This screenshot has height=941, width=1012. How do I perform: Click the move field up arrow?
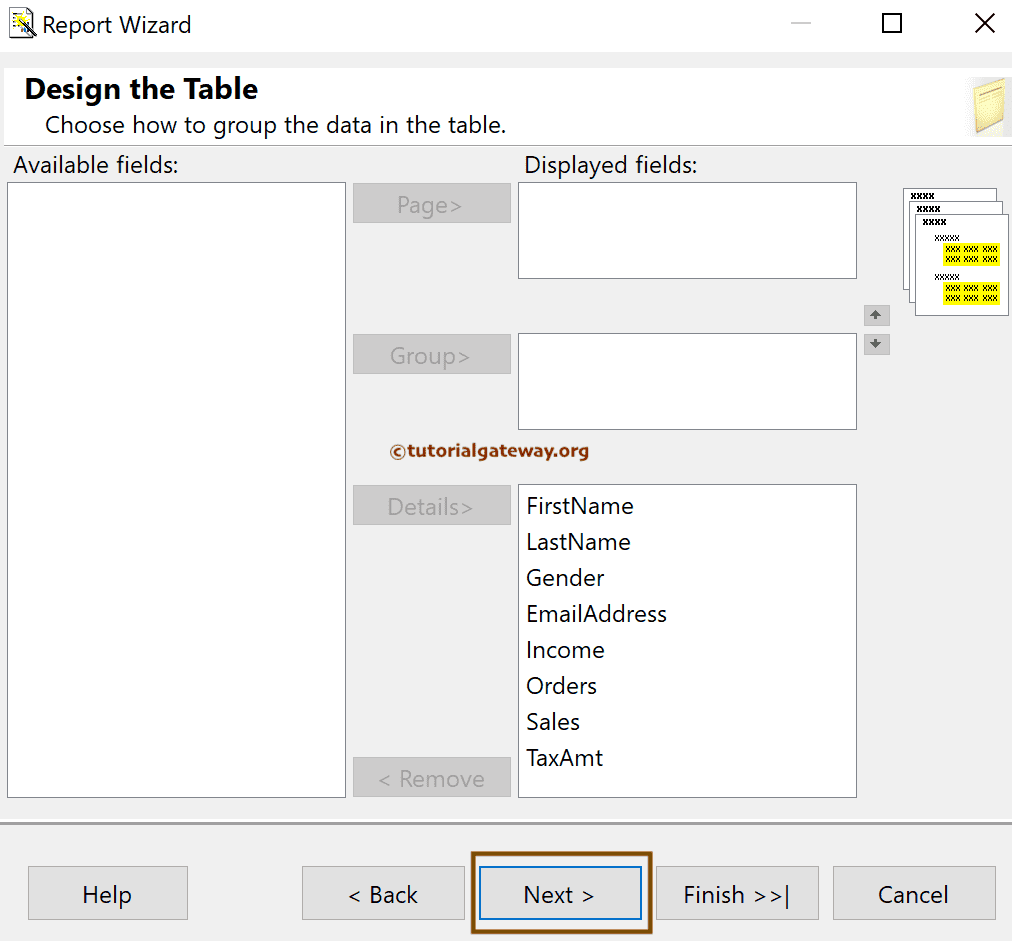(876, 315)
